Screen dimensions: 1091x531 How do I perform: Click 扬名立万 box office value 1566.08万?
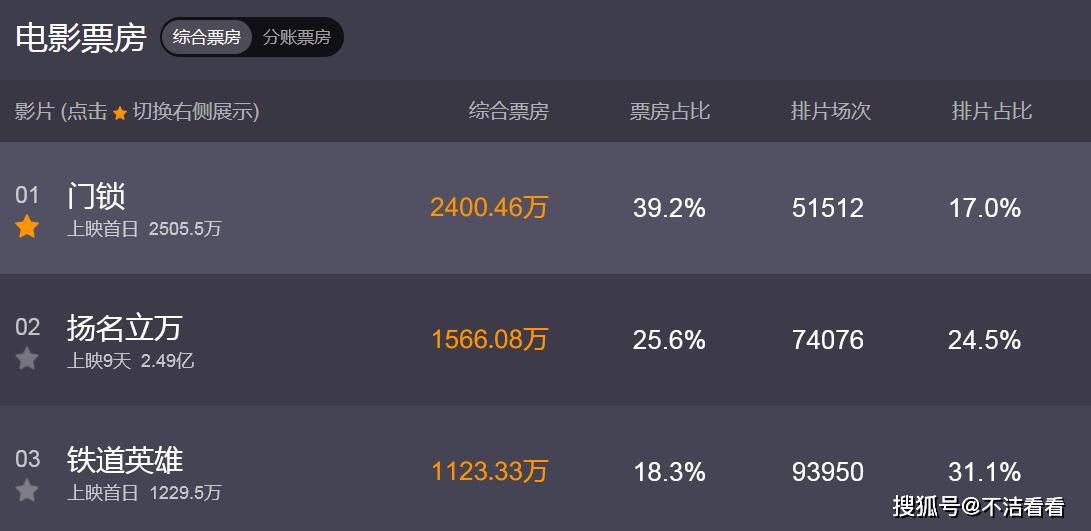click(x=489, y=340)
